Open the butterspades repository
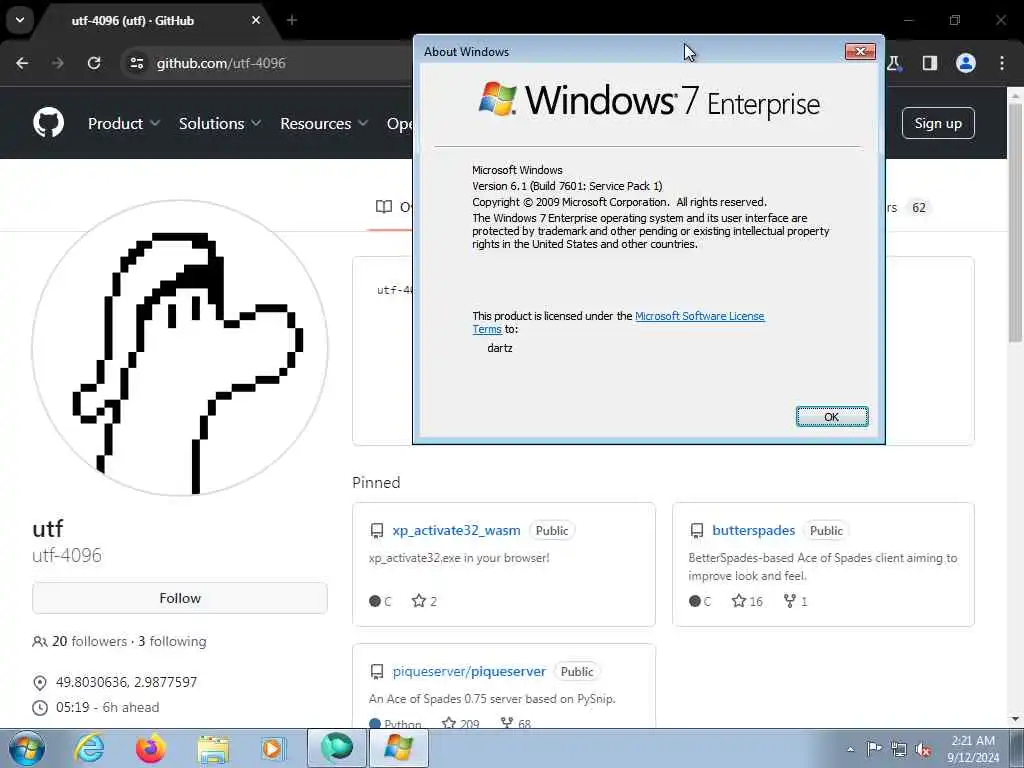Viewport: 1024px width, 768px height. pos(753,530)
